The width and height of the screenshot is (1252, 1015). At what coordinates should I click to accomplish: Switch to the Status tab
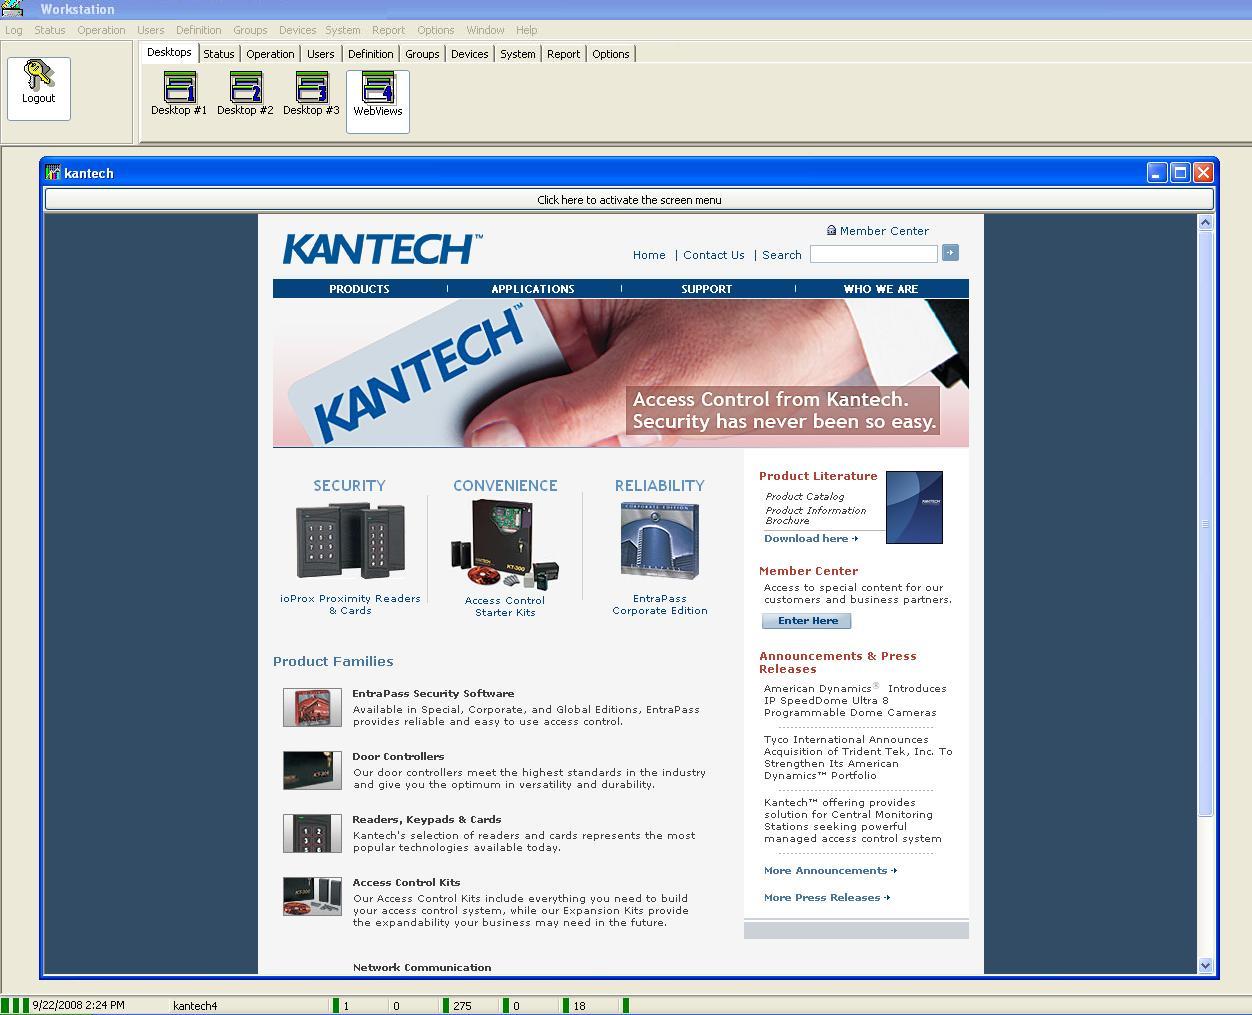[219, 54]
